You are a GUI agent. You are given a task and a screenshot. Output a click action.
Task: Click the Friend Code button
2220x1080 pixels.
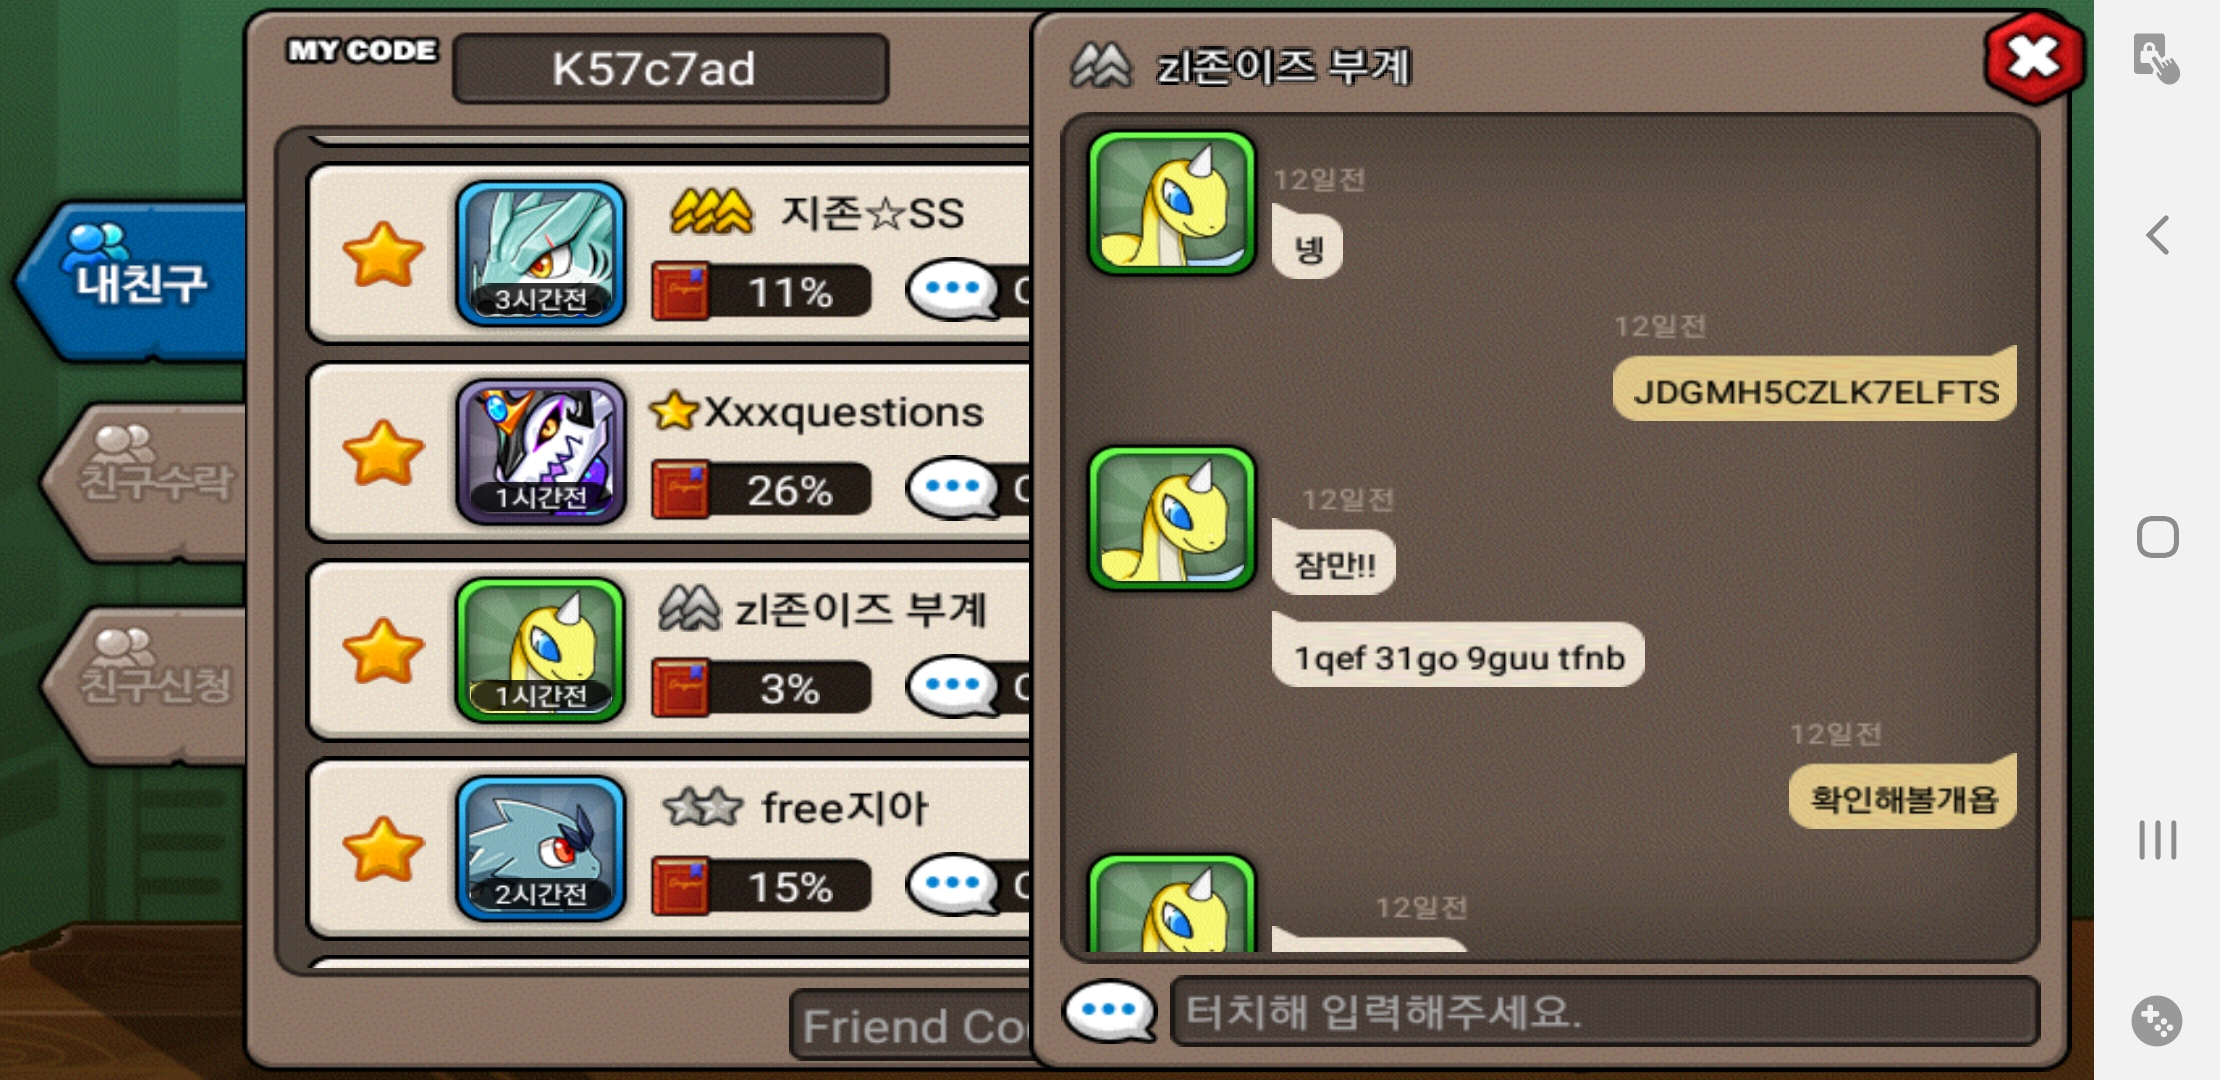912,1025
